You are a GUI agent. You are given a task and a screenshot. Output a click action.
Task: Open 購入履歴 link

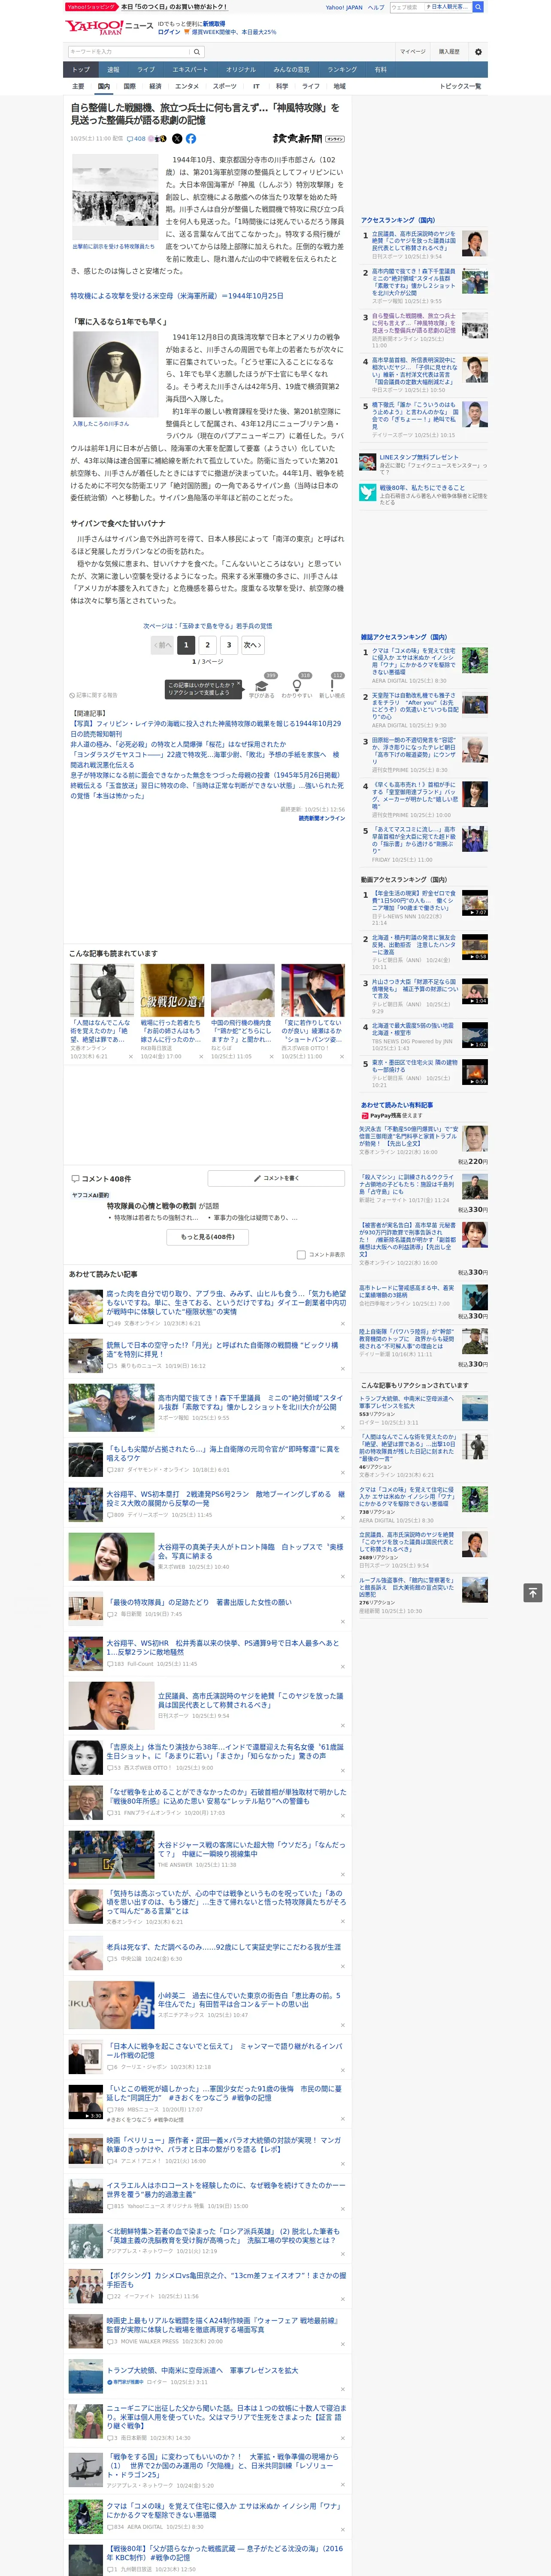[x=449, y=52]
